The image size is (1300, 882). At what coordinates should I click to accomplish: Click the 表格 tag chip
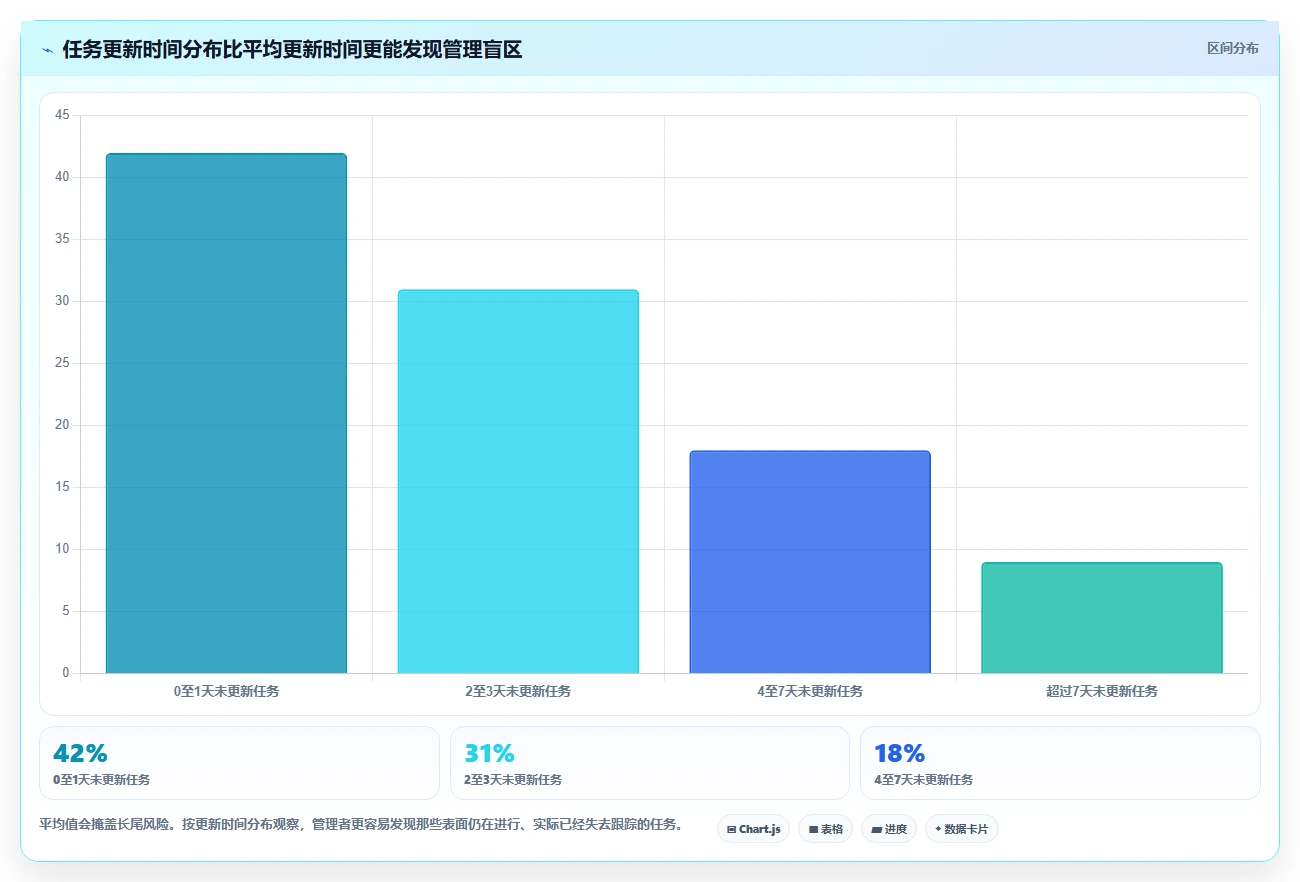pyautogui.click(x=825, y=829)
